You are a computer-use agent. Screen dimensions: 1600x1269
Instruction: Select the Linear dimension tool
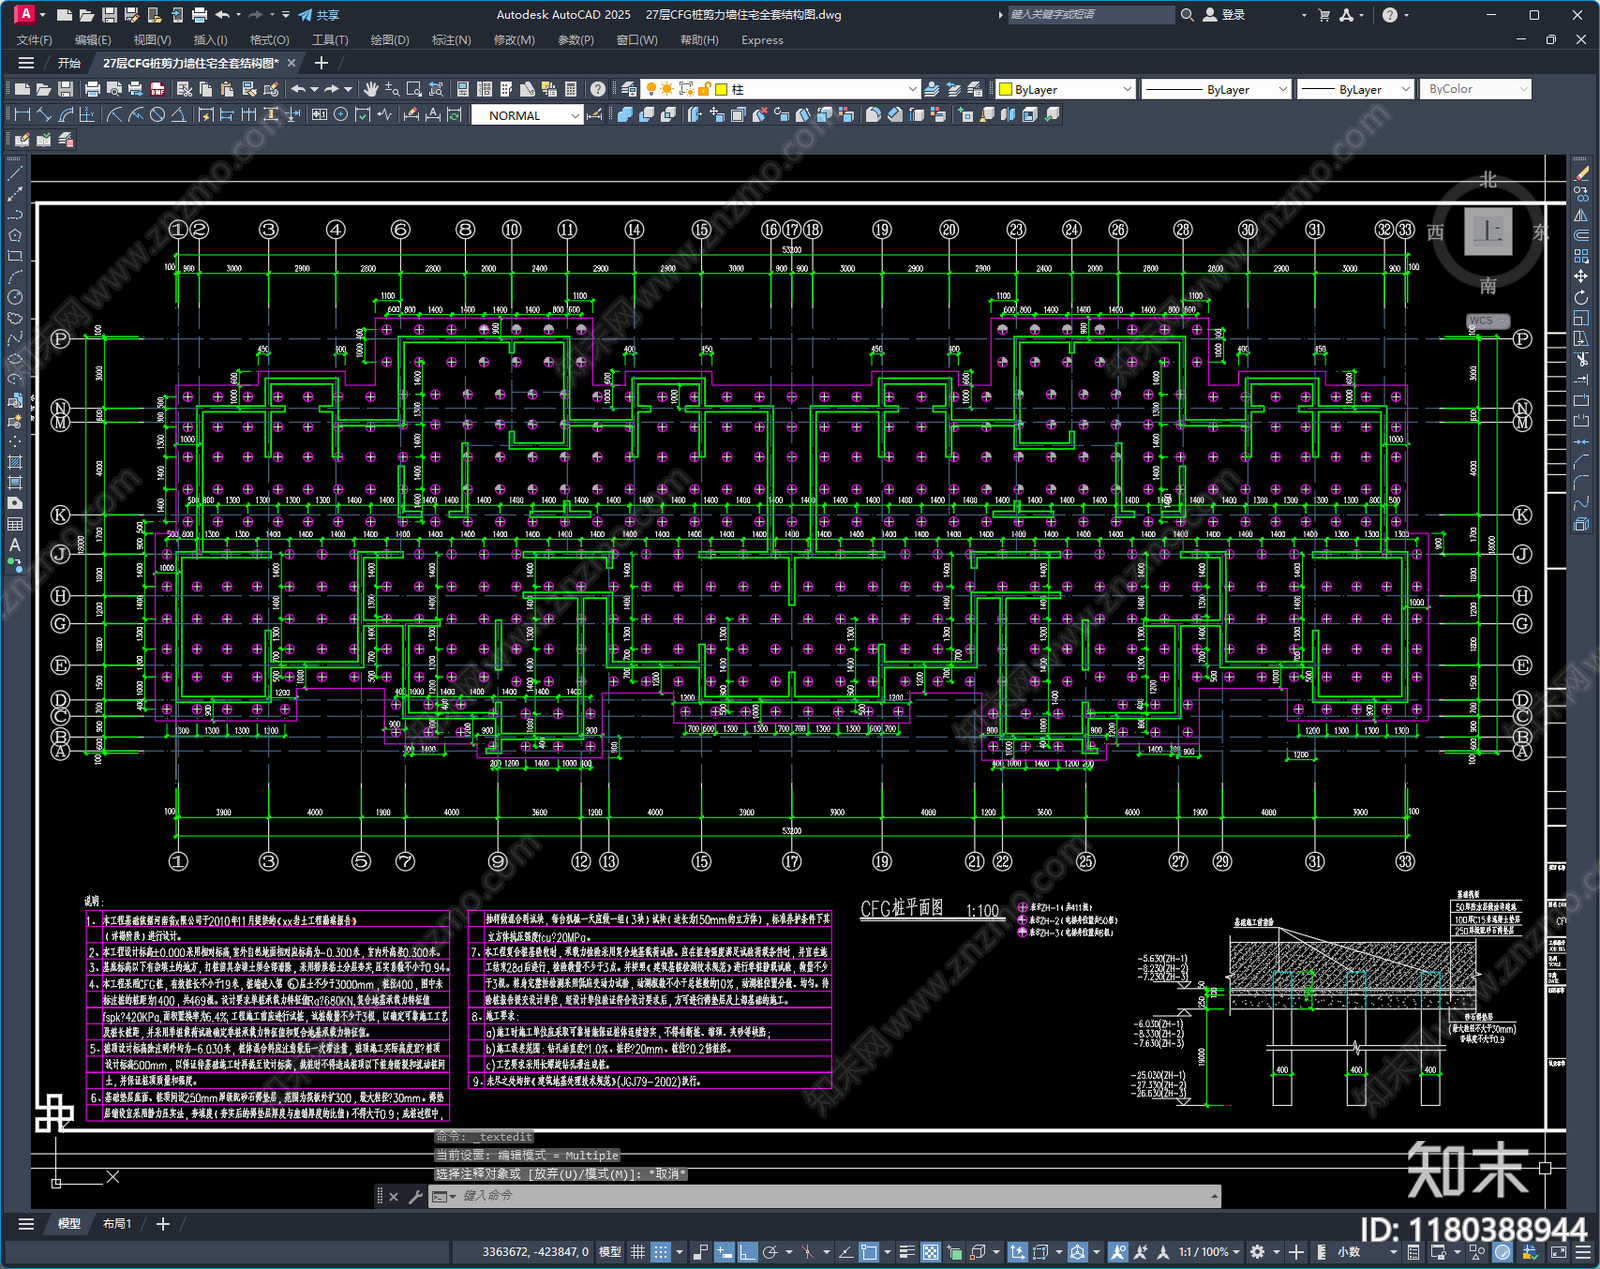22,115
